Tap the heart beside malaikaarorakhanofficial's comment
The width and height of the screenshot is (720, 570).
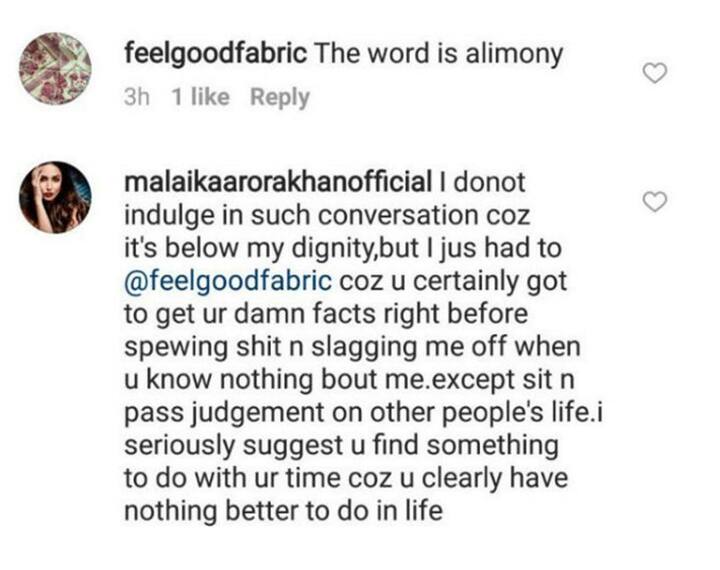[654, 202]
